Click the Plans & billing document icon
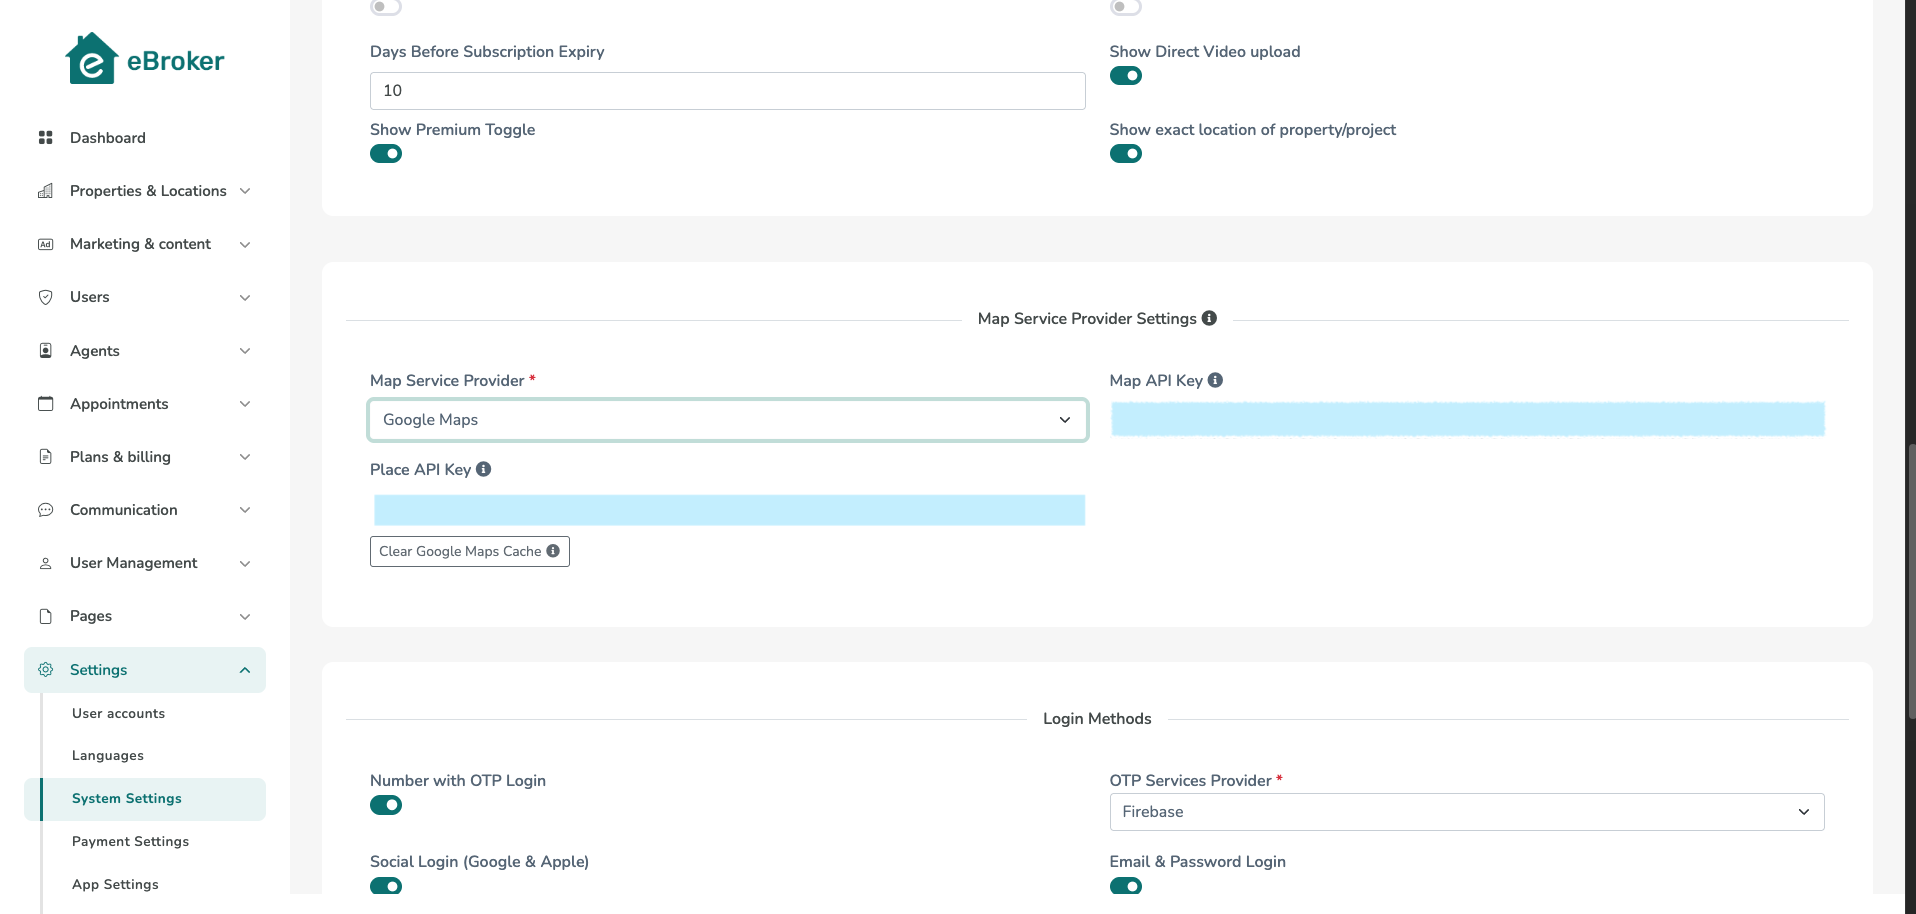Screen dimensions: 1916x914 (x=45, y=457)
